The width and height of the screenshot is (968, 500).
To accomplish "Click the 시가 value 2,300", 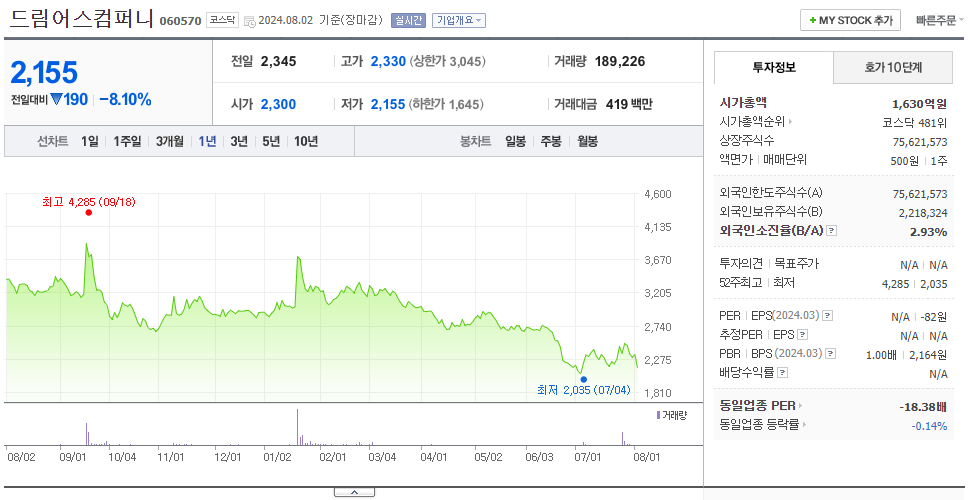I will pyautogui.click(x=278, y=104).
